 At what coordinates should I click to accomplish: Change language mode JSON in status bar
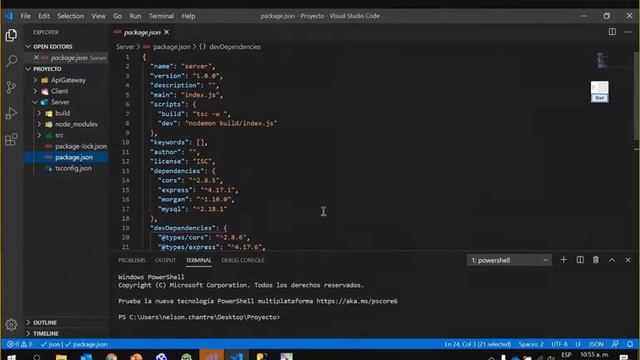coord(596,344)
